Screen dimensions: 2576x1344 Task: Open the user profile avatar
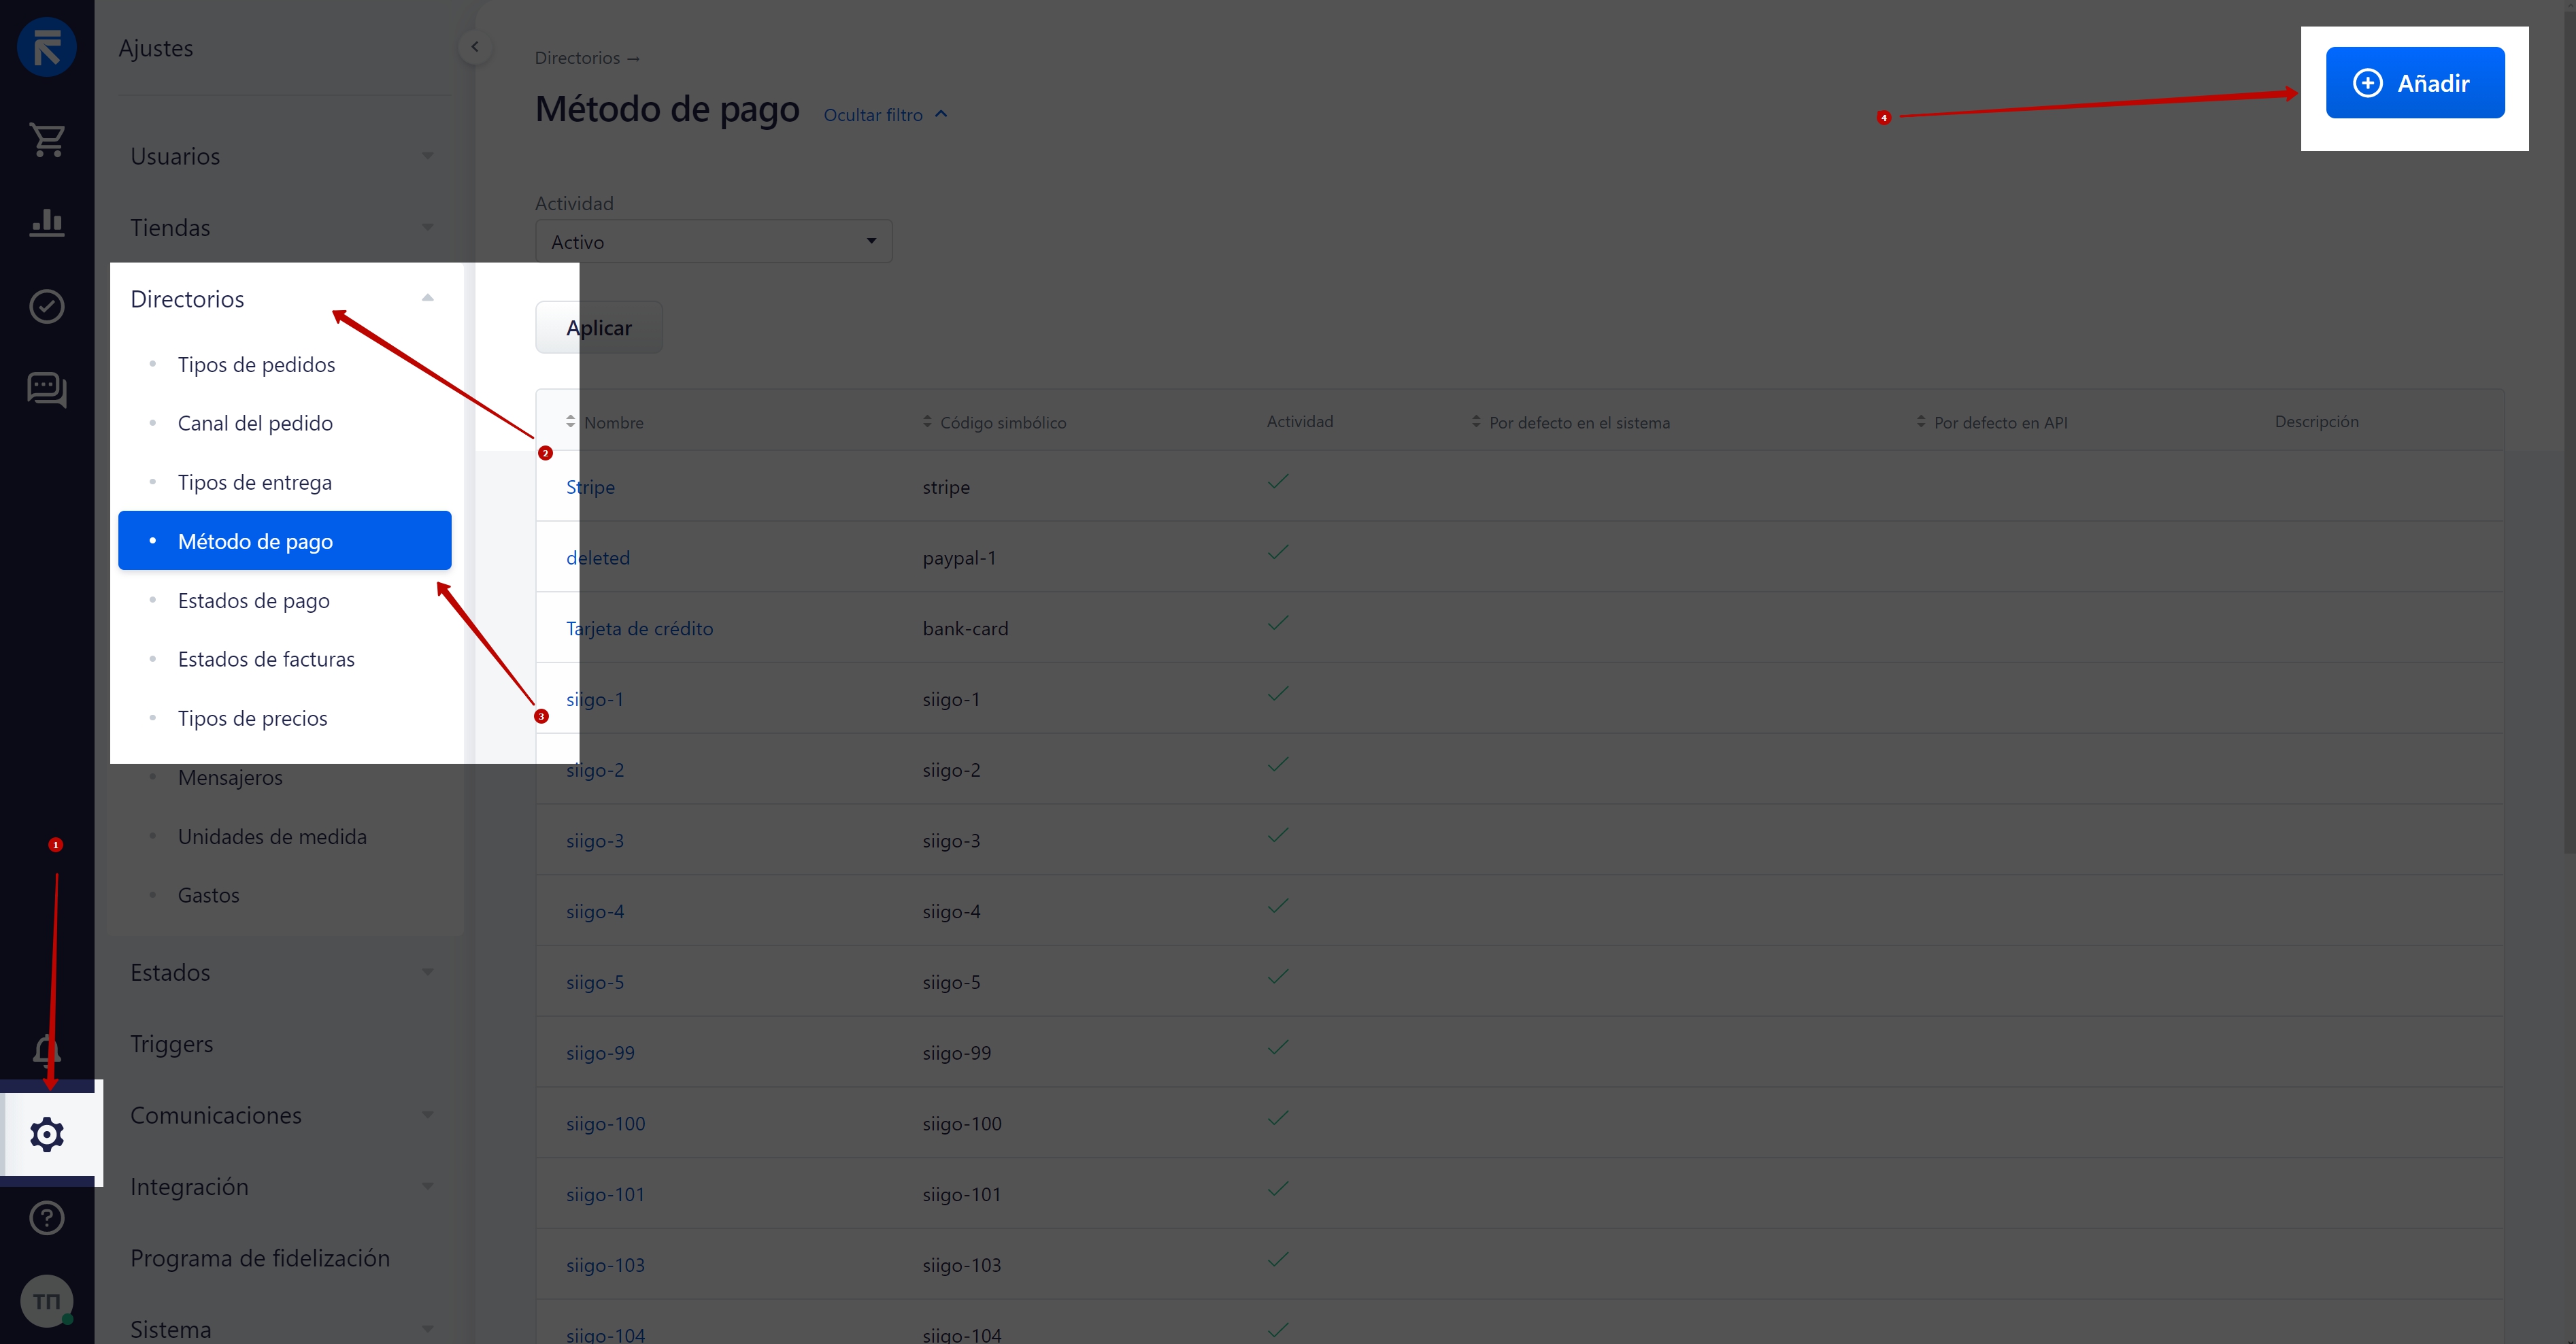click(47, 1301)
